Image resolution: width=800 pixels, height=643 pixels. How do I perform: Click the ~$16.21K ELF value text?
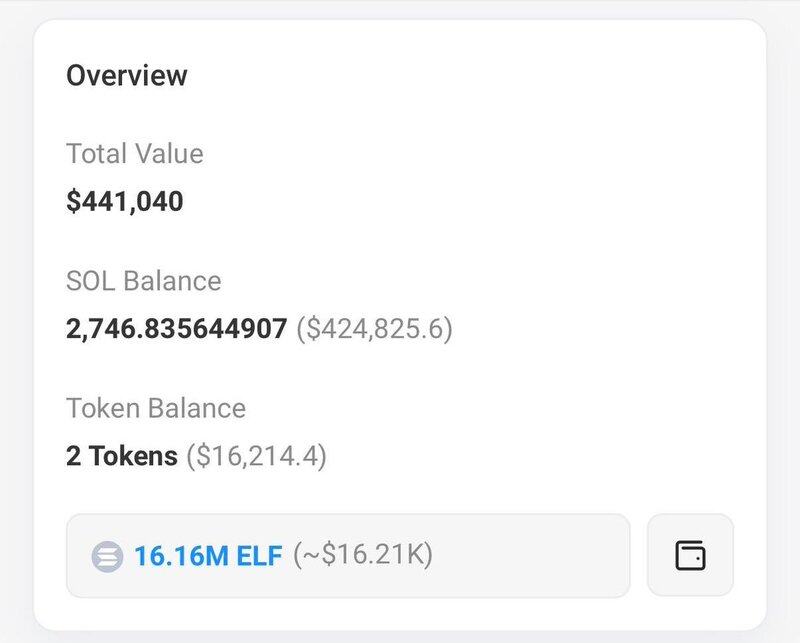click(362, 556)
